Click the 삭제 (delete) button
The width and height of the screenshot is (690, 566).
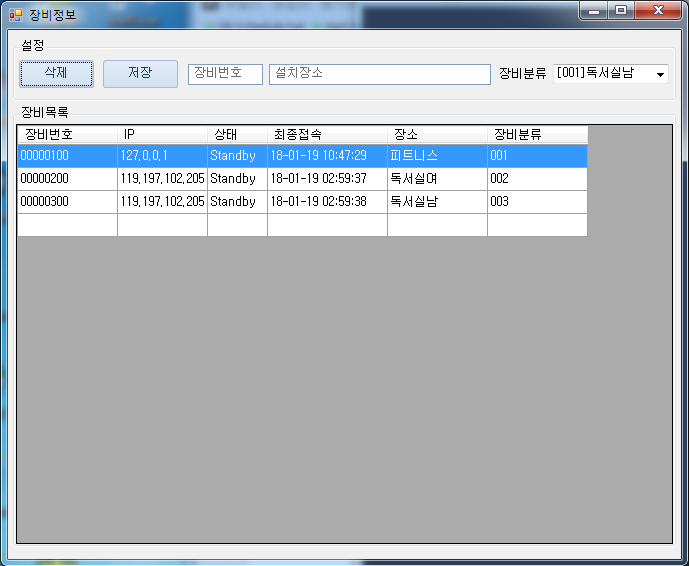56,74
